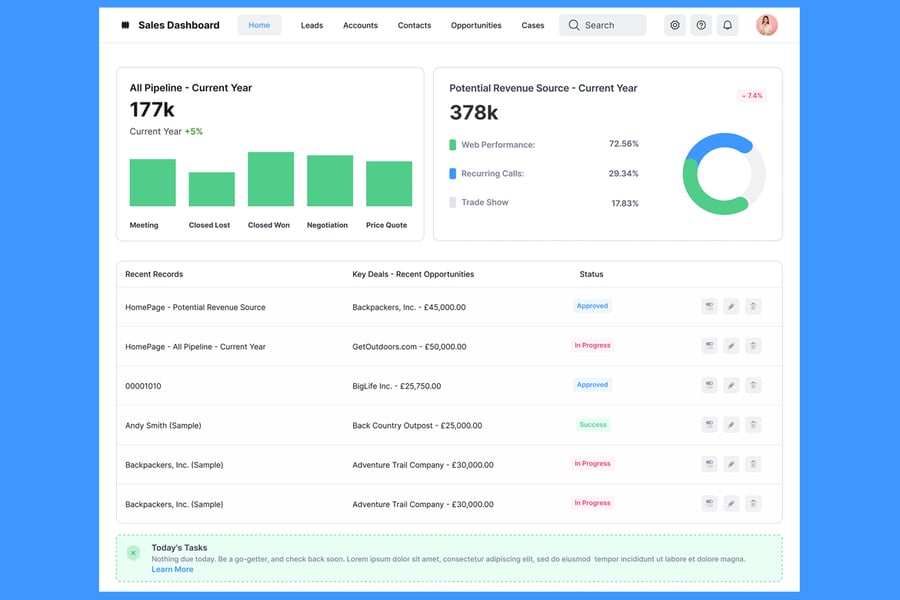Click the help question mark icon

(701, 25)
